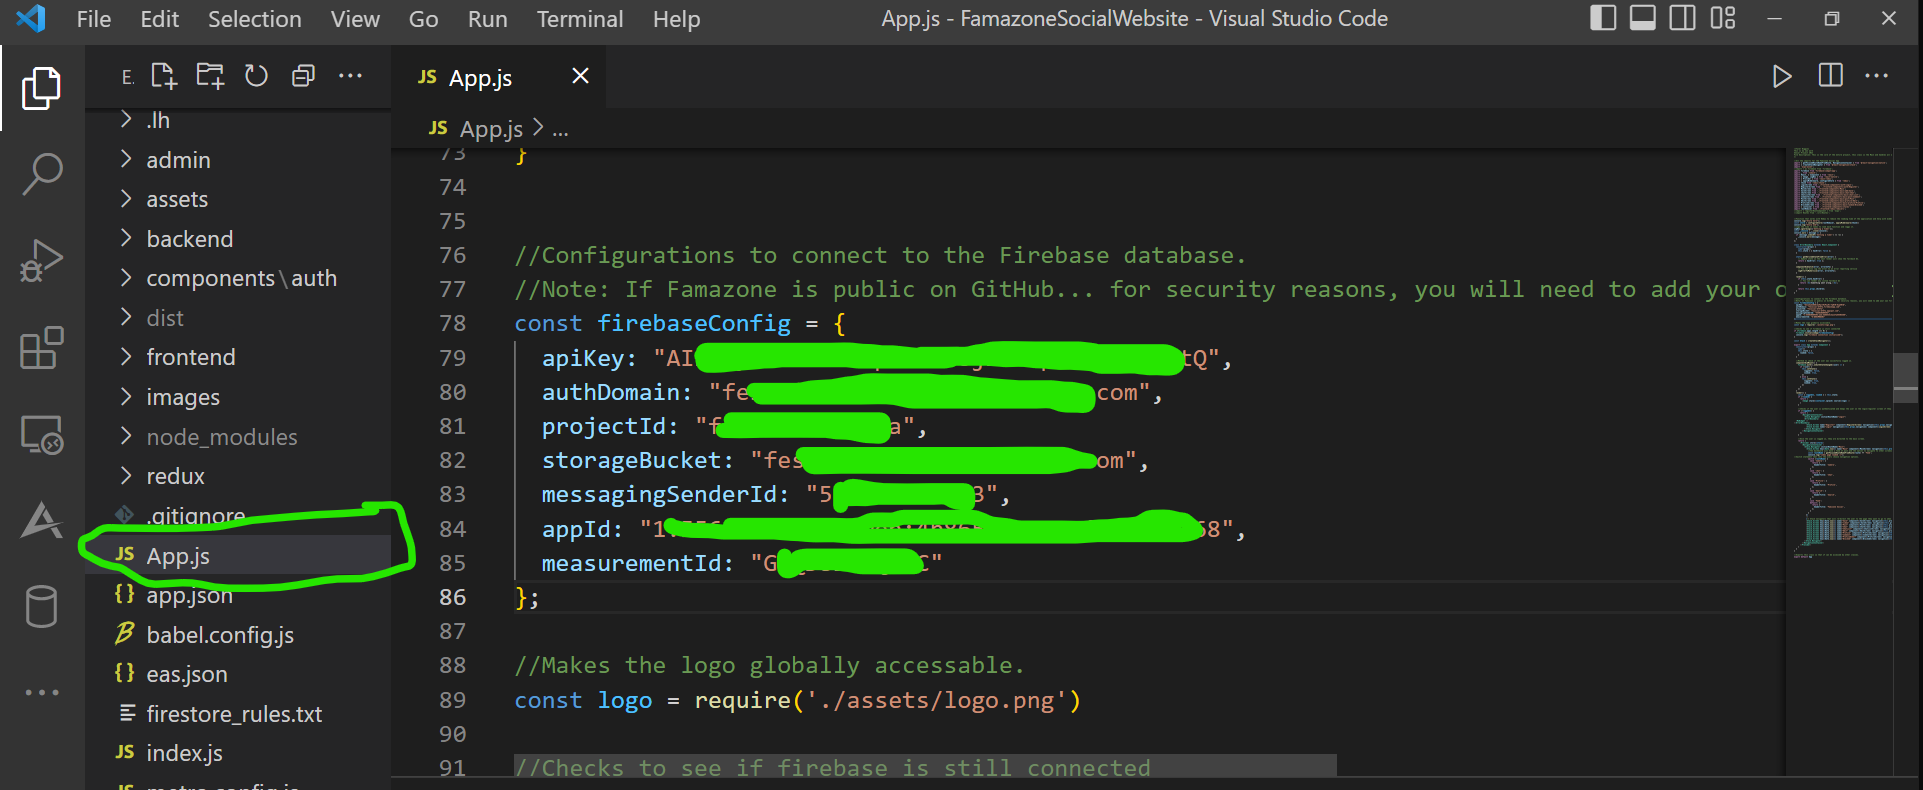Open firestore_rules.txt from the file tree
The image size is (1923, 790).
(x=238, y=714)
